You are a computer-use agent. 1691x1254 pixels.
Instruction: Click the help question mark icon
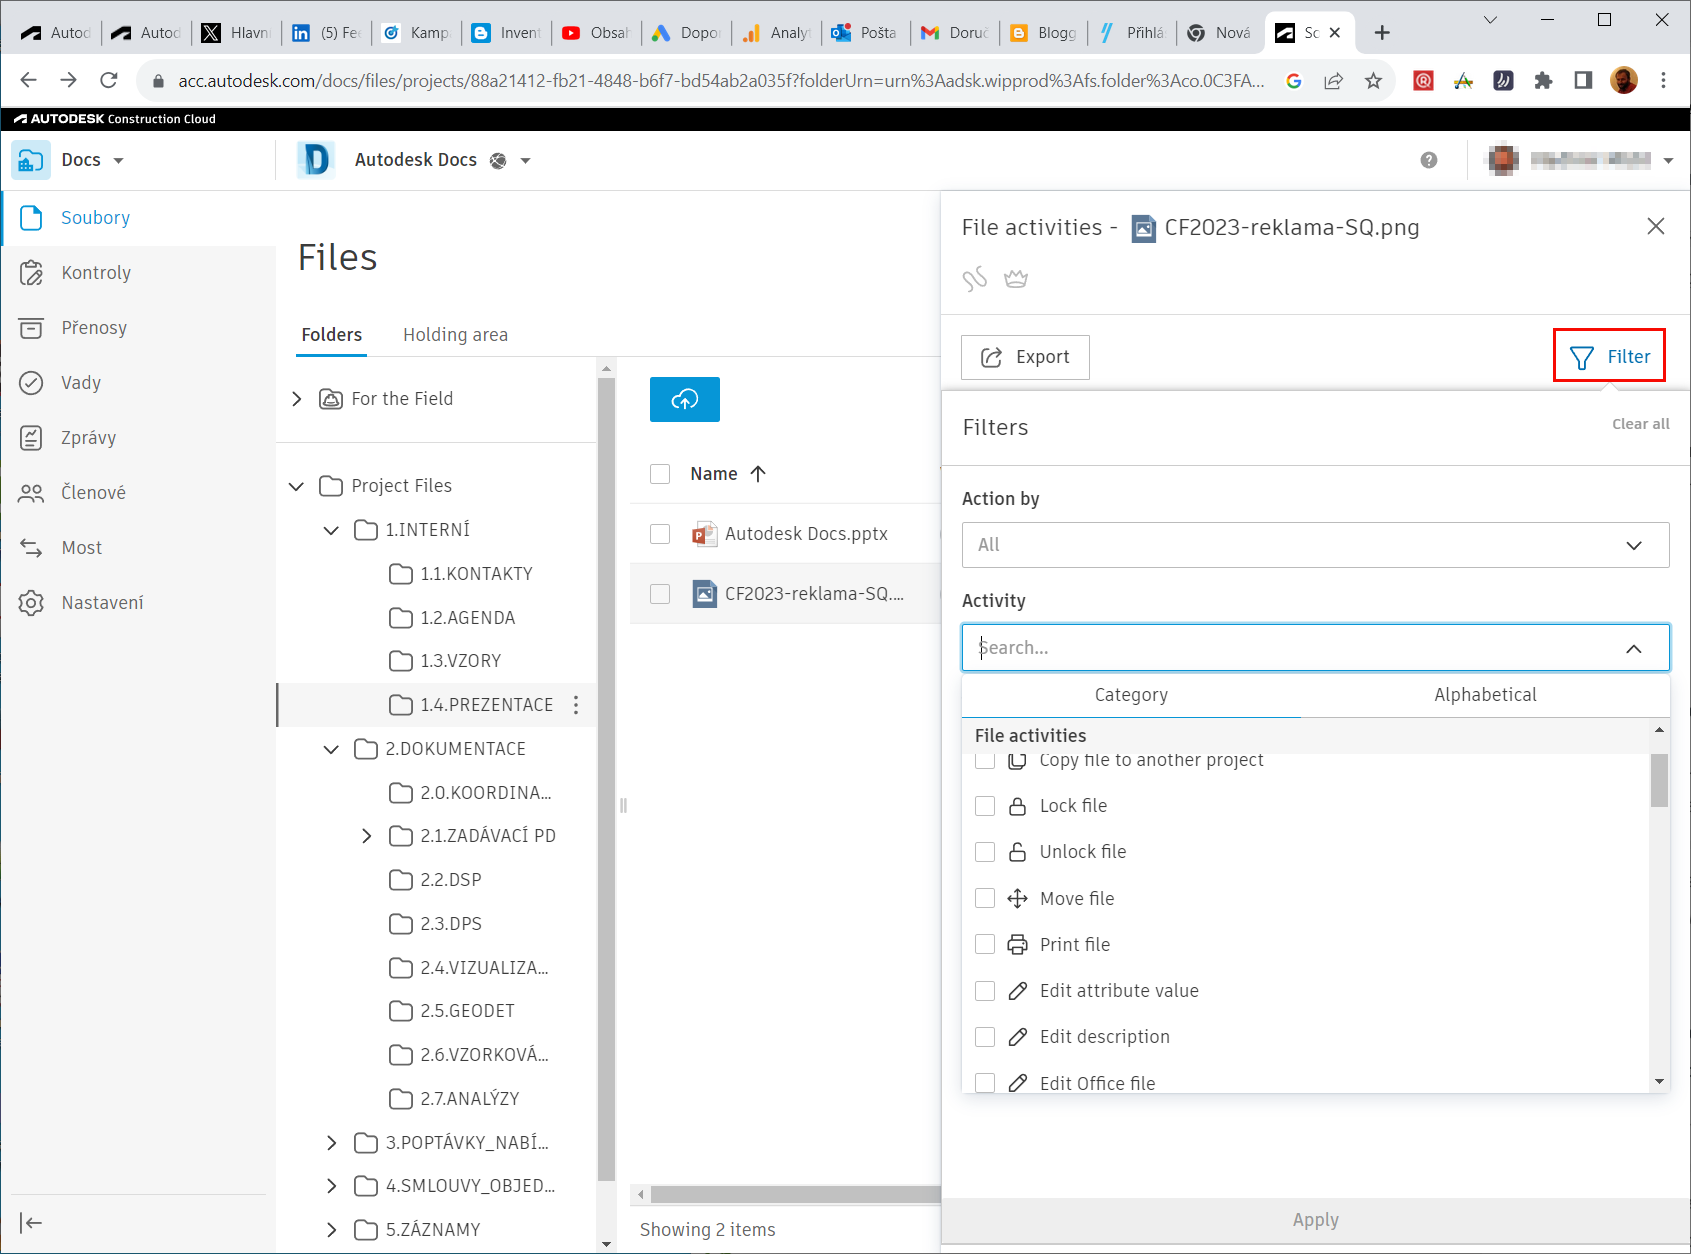[x=1429, y=160]
